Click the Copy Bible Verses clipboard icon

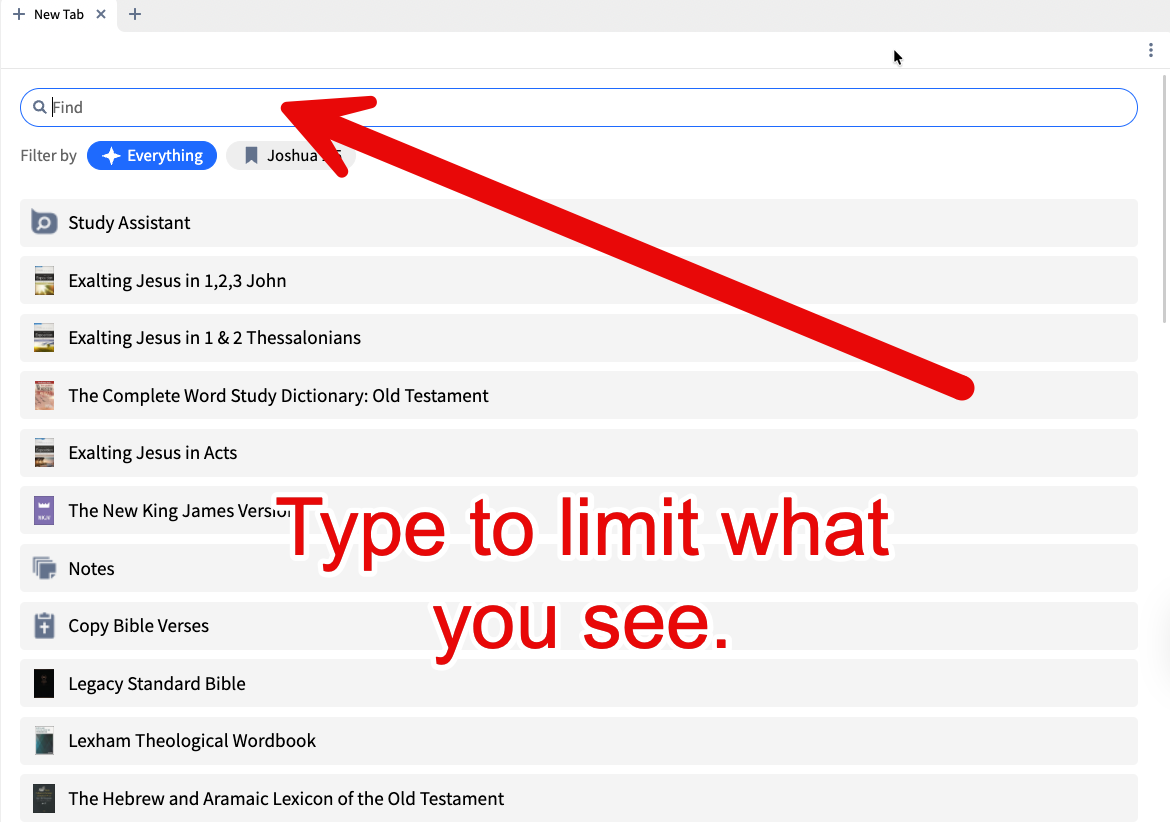click(44, 626)
